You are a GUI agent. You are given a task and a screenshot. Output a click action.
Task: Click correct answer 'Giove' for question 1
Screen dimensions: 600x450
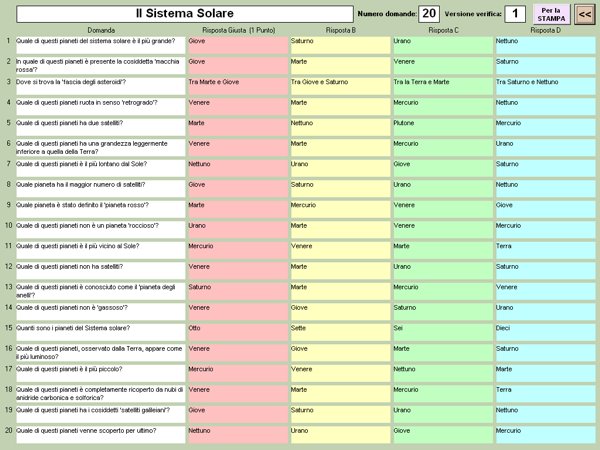[x=238, y=45]
